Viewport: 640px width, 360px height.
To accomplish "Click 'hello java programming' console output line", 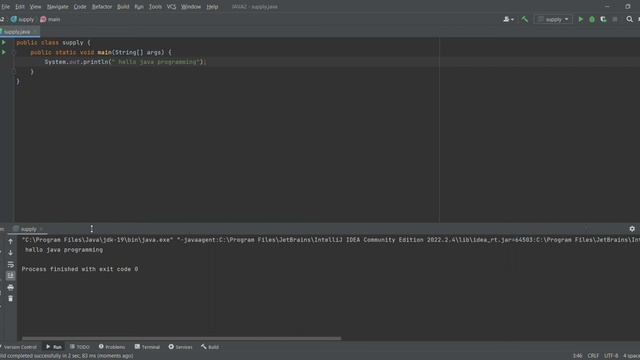I will coord(64,250).
